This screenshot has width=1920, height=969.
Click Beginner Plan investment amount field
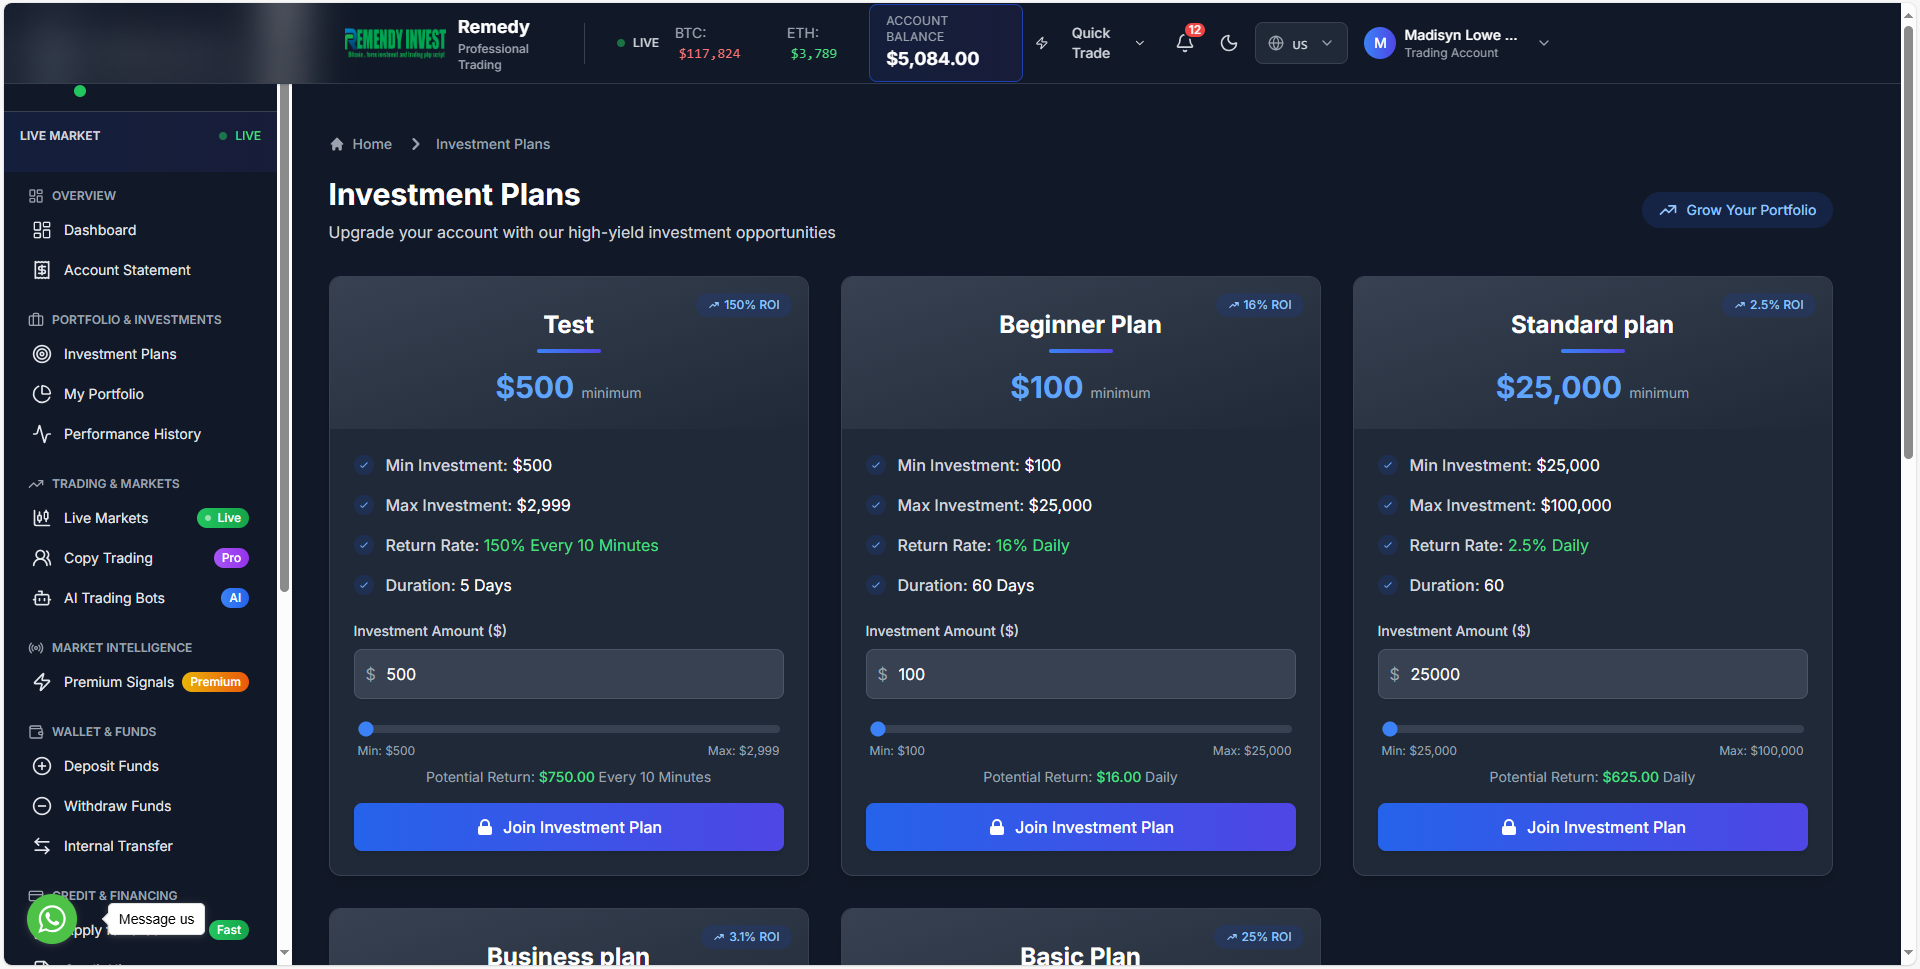[x=1081, y=674]
